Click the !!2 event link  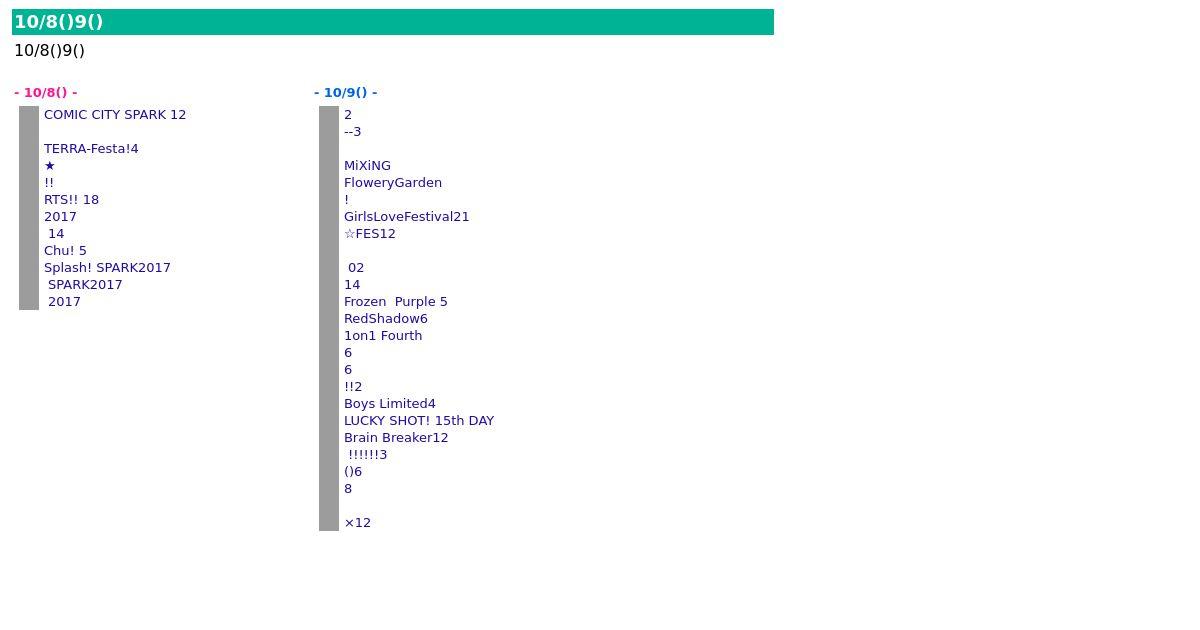pyautogui.click(x=353, y=387)
